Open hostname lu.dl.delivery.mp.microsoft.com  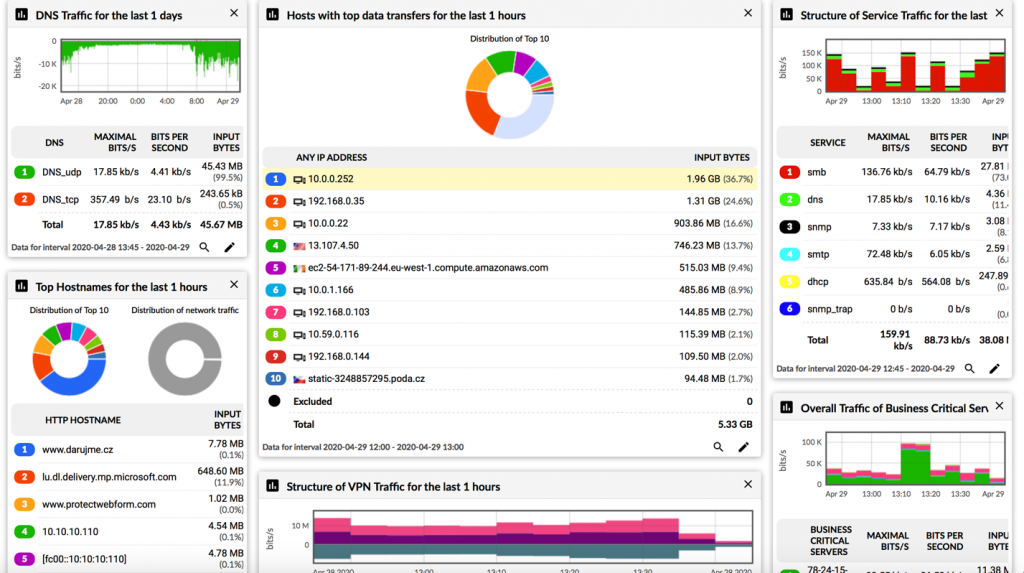tap(109, 477)
